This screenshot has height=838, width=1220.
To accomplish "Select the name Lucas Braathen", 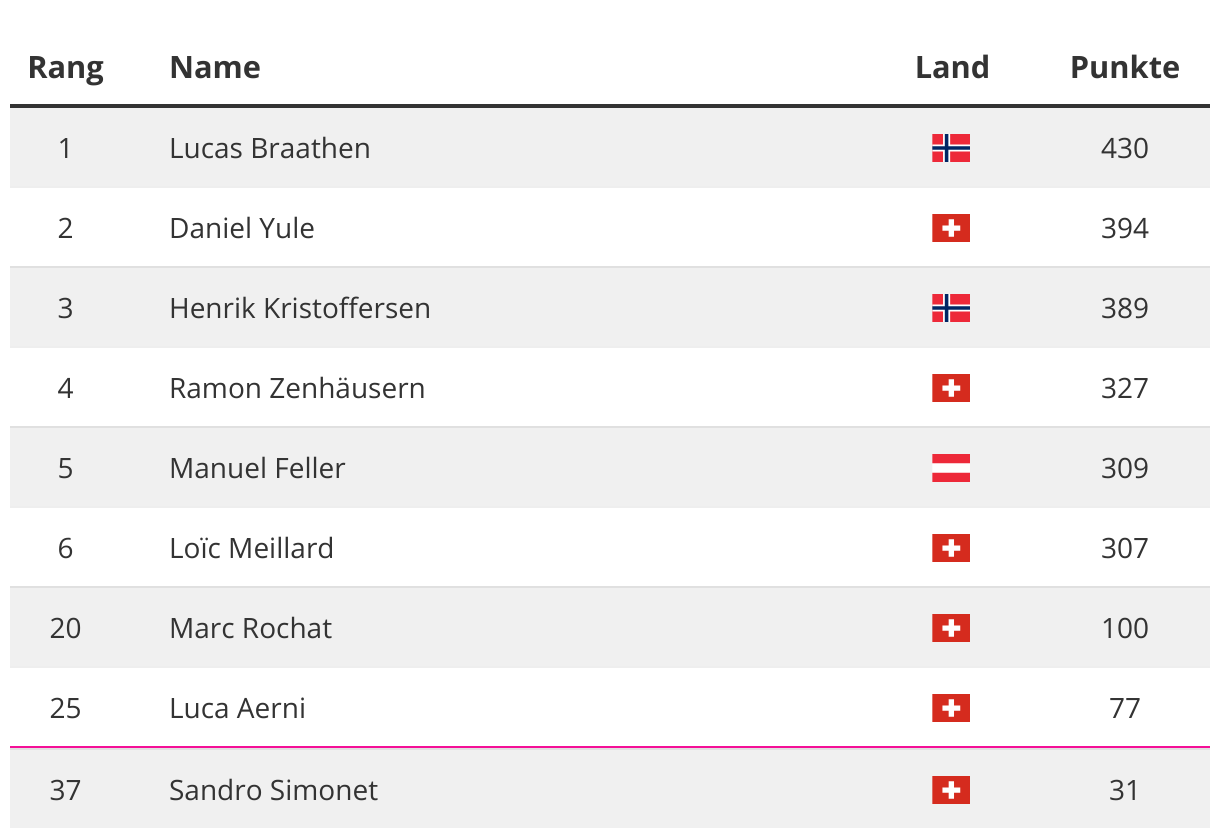I will click(270, 148).
